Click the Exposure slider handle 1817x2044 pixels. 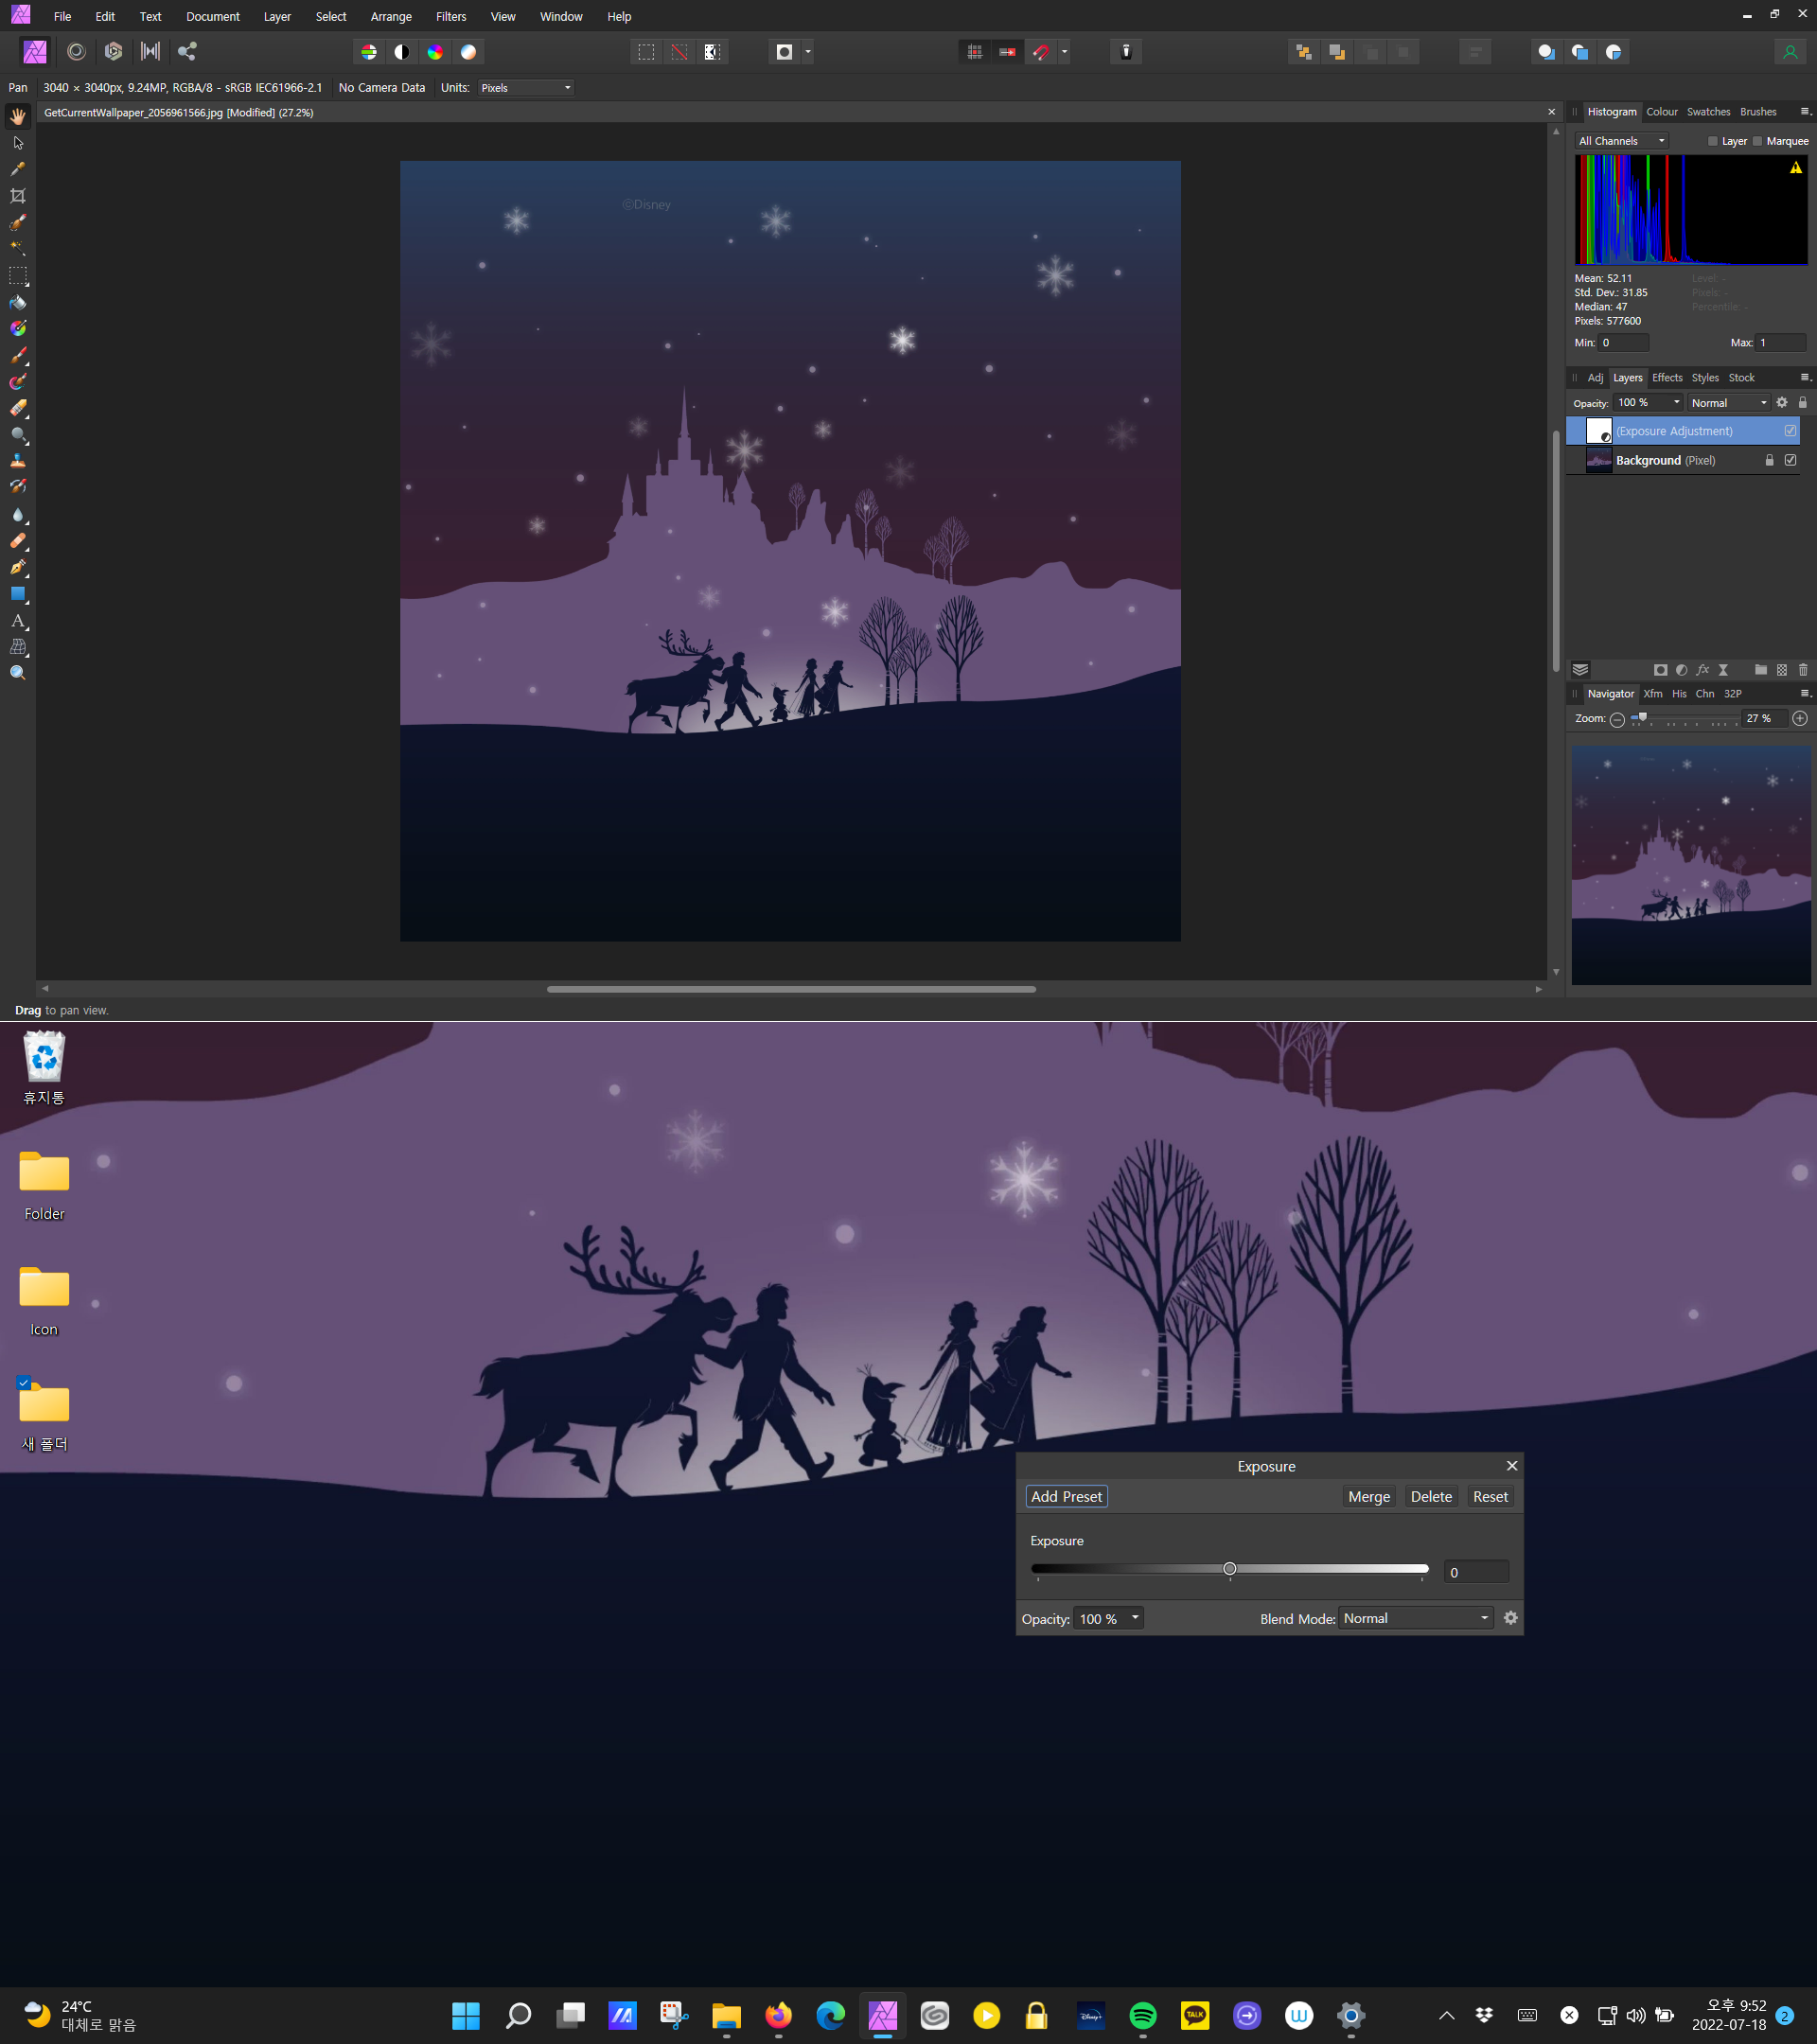coord(1230,1569)
